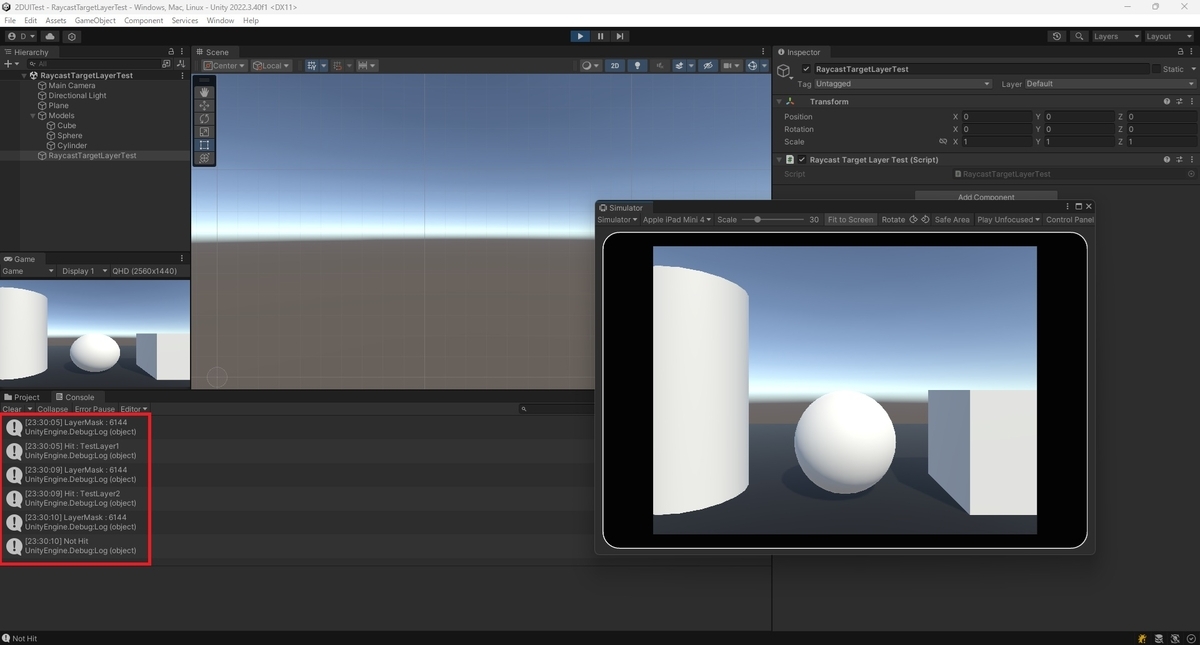Click Fit to Screen in the Simulator
Image resolution: width=1200 pixels, height=645 pixels.
click(x=850, y=219)
